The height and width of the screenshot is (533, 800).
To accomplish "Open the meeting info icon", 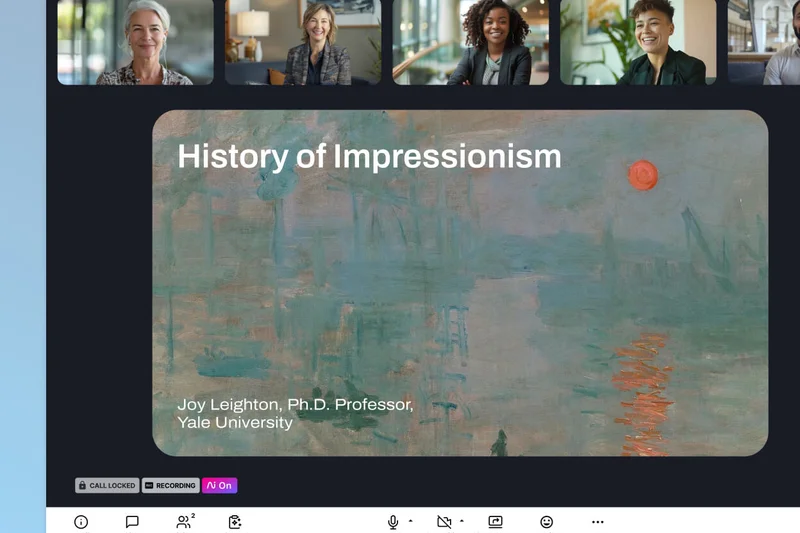I will point(81,522).
